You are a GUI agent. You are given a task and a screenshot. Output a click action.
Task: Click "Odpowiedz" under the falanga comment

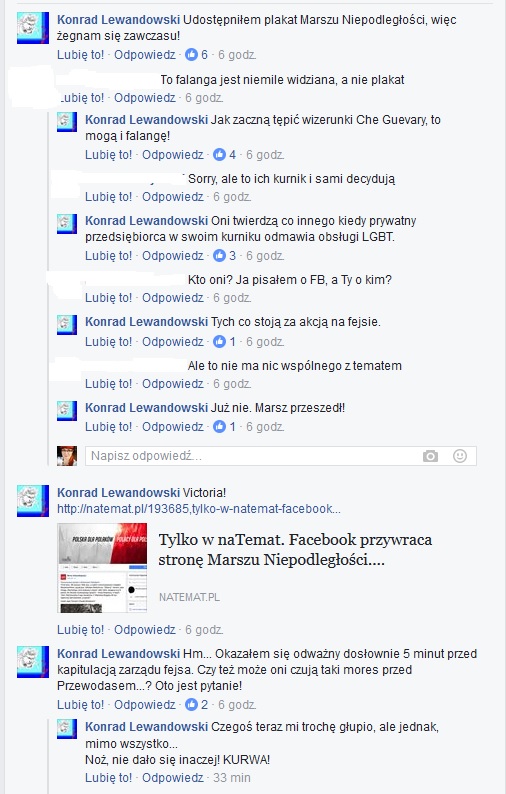point(145,98)
